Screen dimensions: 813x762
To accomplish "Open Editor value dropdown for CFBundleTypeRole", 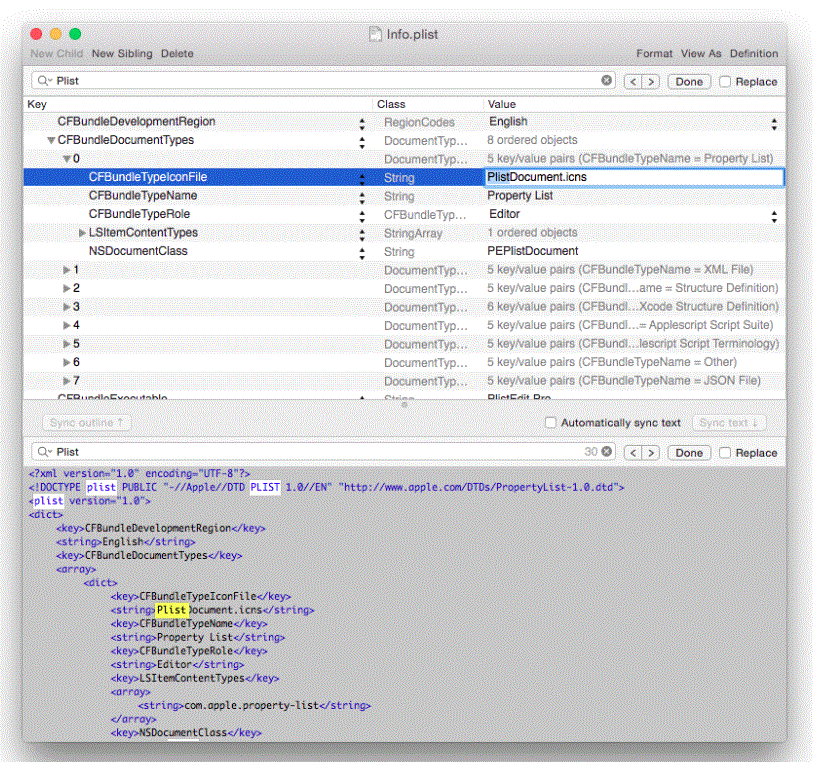I will point(774,217).
